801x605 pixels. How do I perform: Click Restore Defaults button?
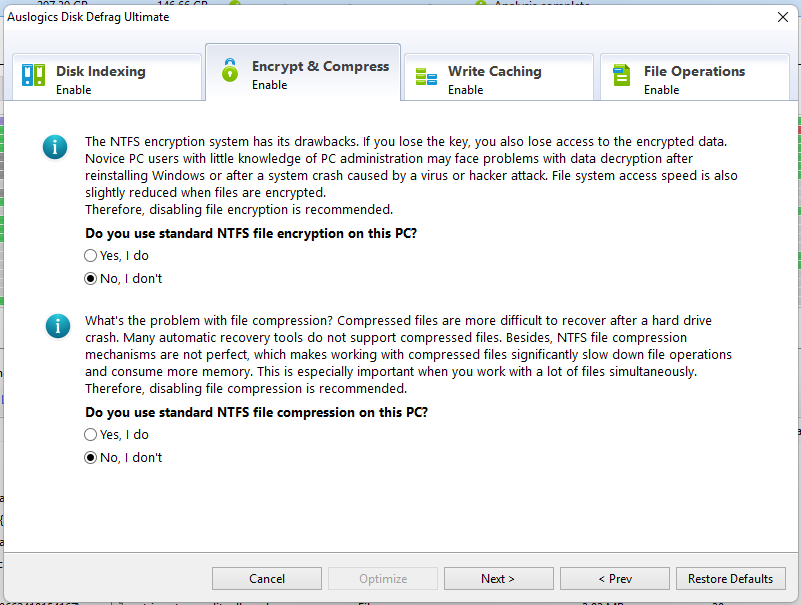coord(730,579)
